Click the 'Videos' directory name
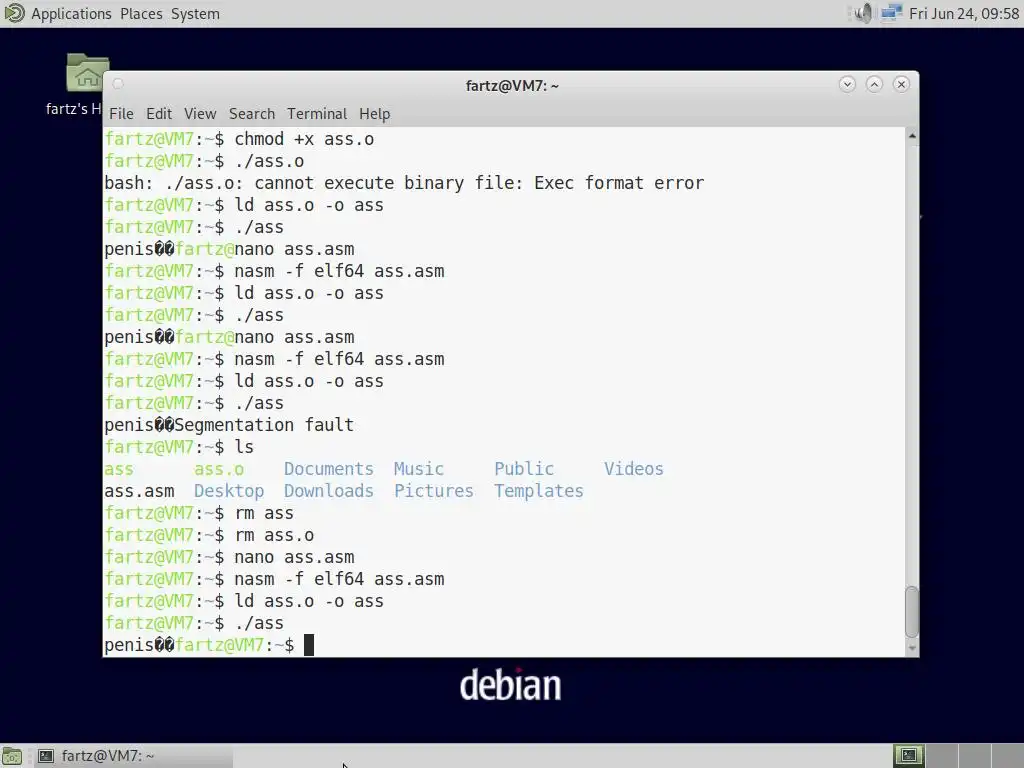The width and height of the screenshot is (1024, 768). (633, 469)
